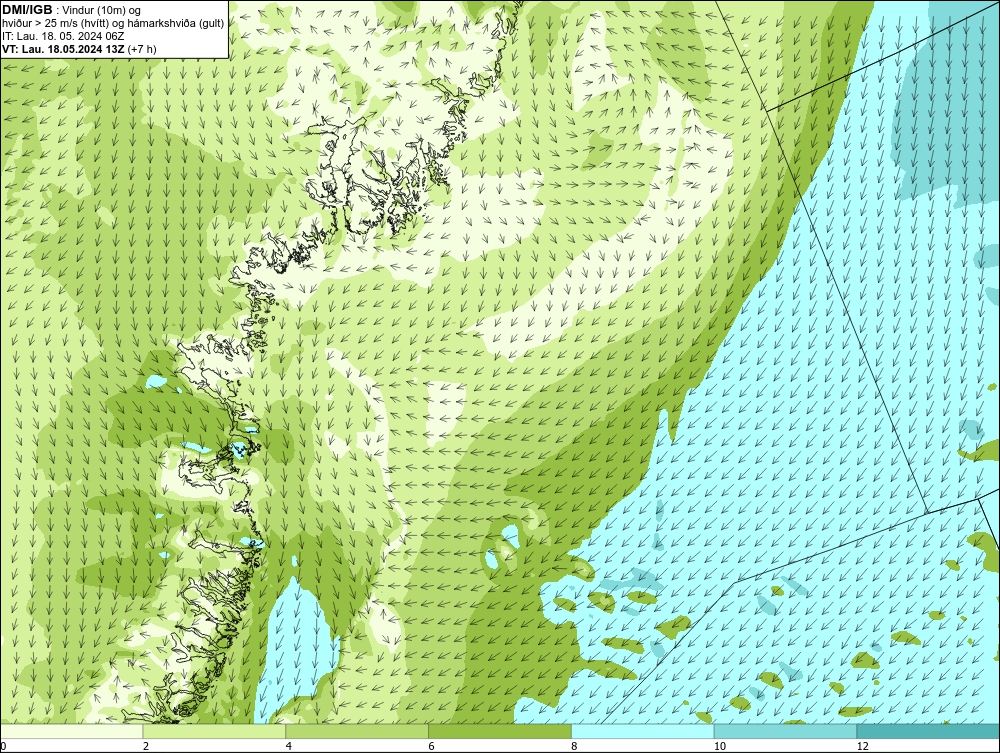Click the legend scale label '0'

point(3,746)
